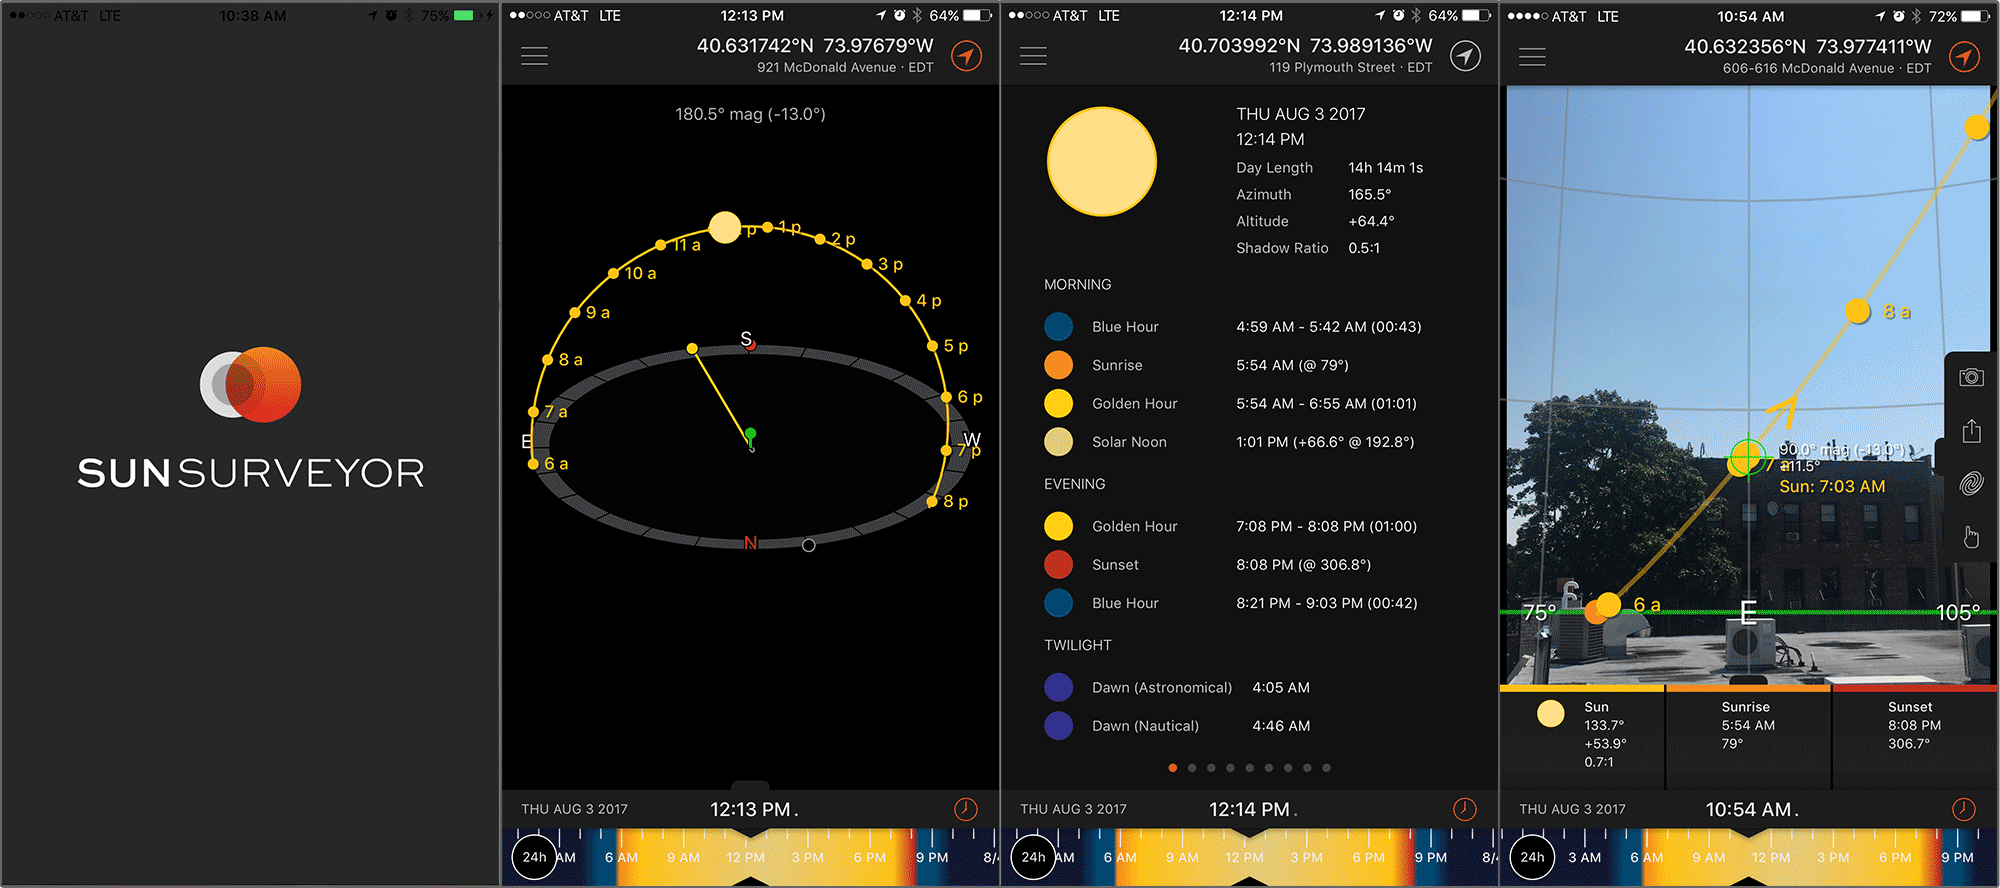Open the Sun panel showing 133.7° in the AR view

click(x=1582, y=737)
